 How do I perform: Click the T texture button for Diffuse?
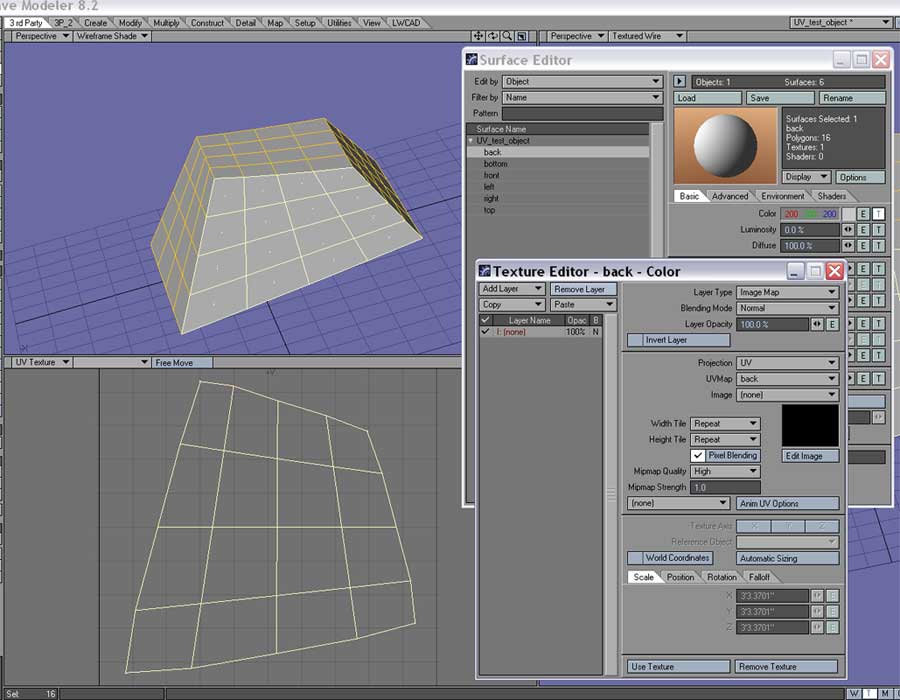point(878,246)
